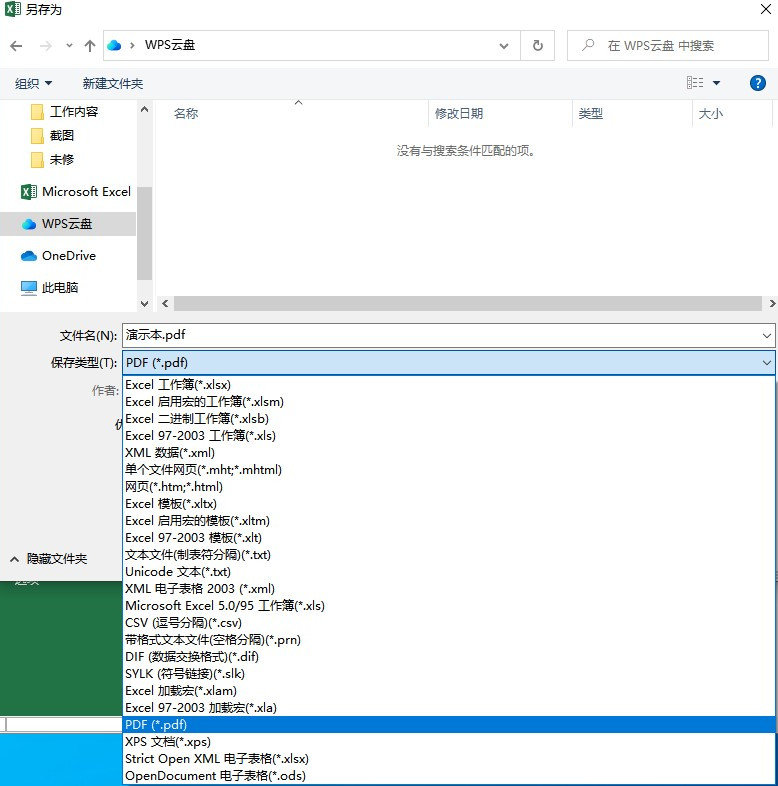This screenshot has width=778, height=786.
Task: Open recent locations chevron beside forward arrow
Action: click(x=69, y=46)
